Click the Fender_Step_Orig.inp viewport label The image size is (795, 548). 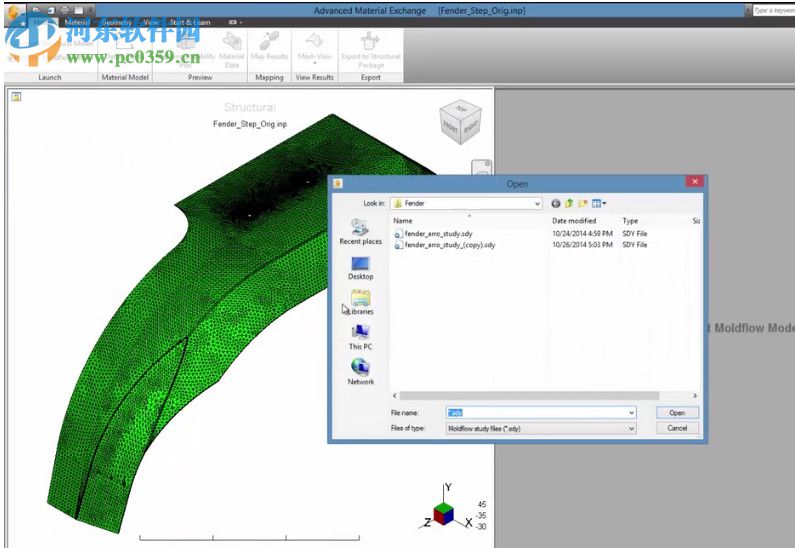pyautogui.click(x=250, y=124)
